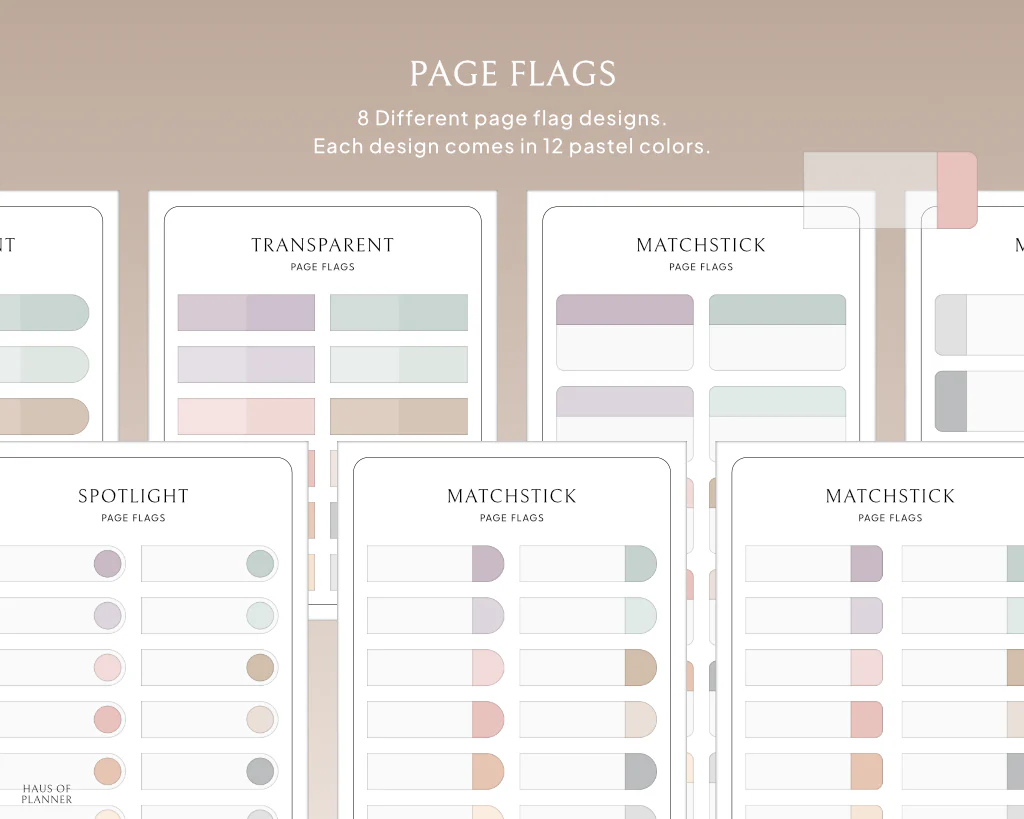
Task: Choose the tan dot on Spotlight sheet
Action: tap(260, 668)
